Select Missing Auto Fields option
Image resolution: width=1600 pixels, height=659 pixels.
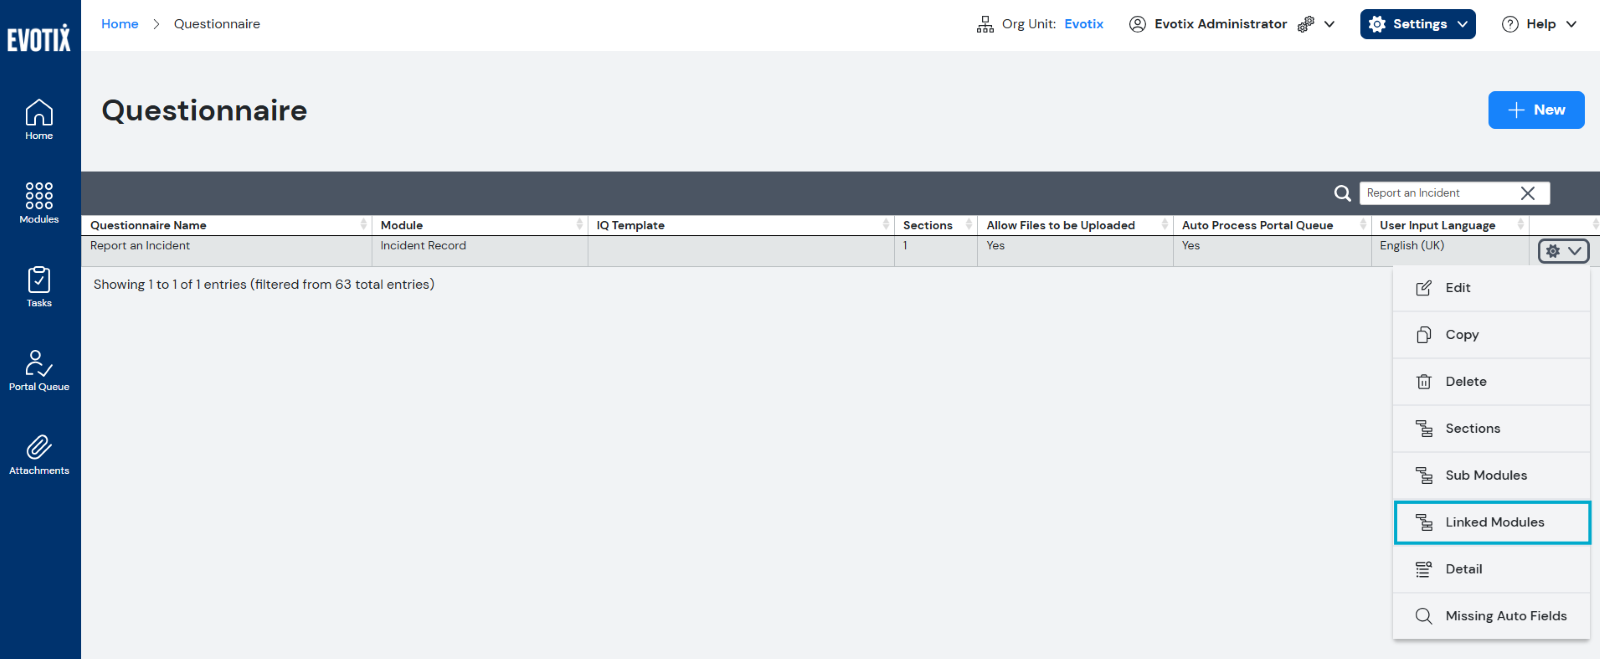coord(1505,616)
